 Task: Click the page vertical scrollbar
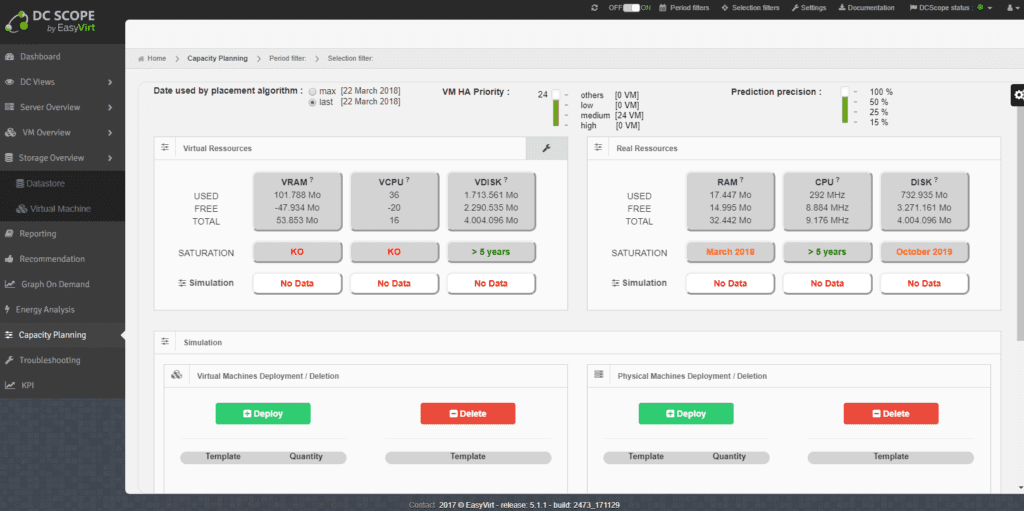point(1020,224)
